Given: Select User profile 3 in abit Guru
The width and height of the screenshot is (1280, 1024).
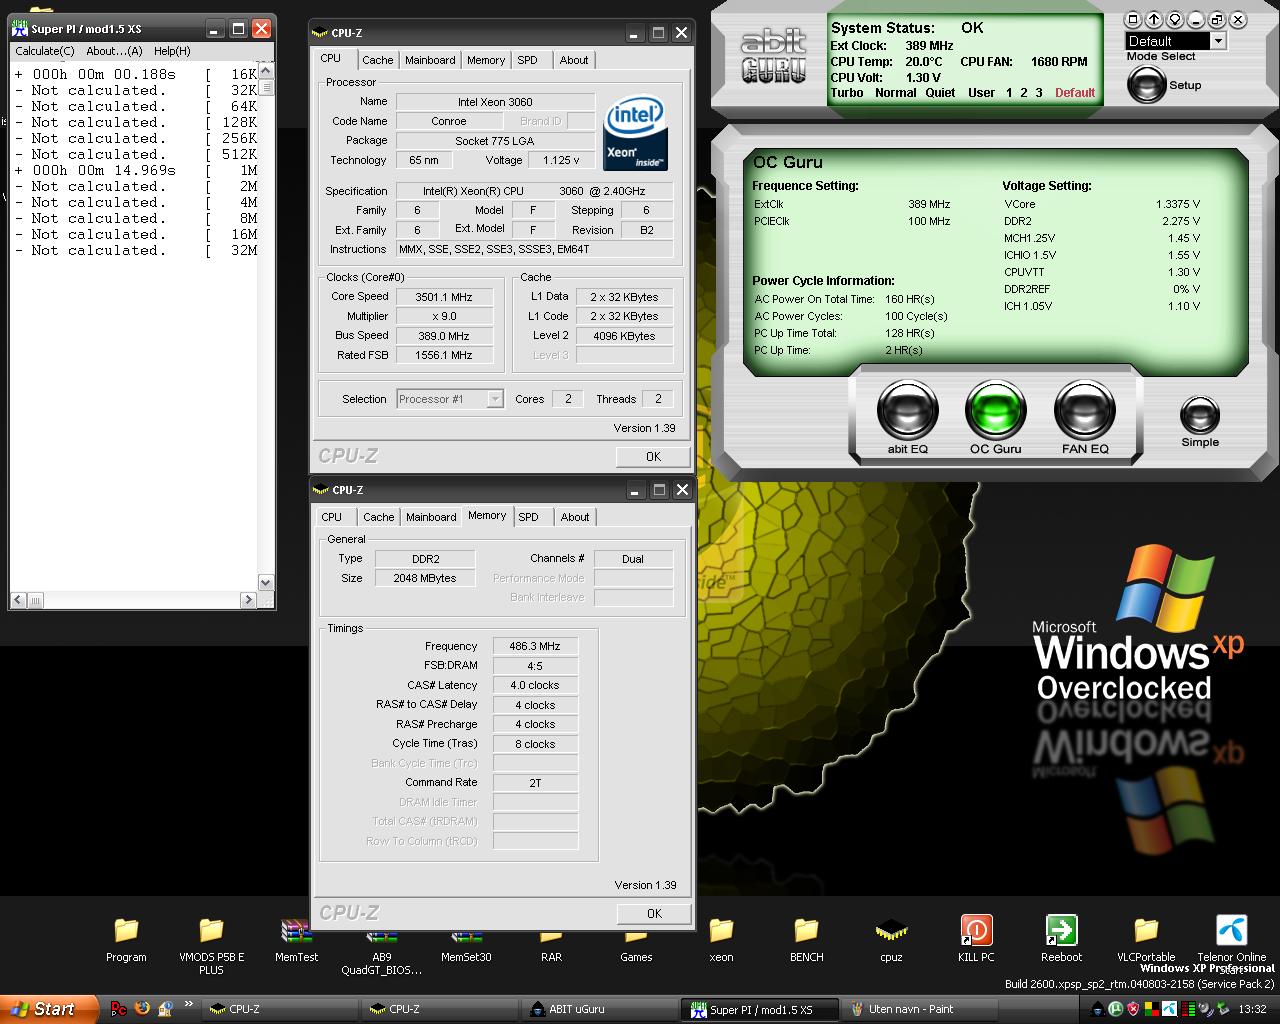Looking at the screenshot, I should coord(1039,93).
